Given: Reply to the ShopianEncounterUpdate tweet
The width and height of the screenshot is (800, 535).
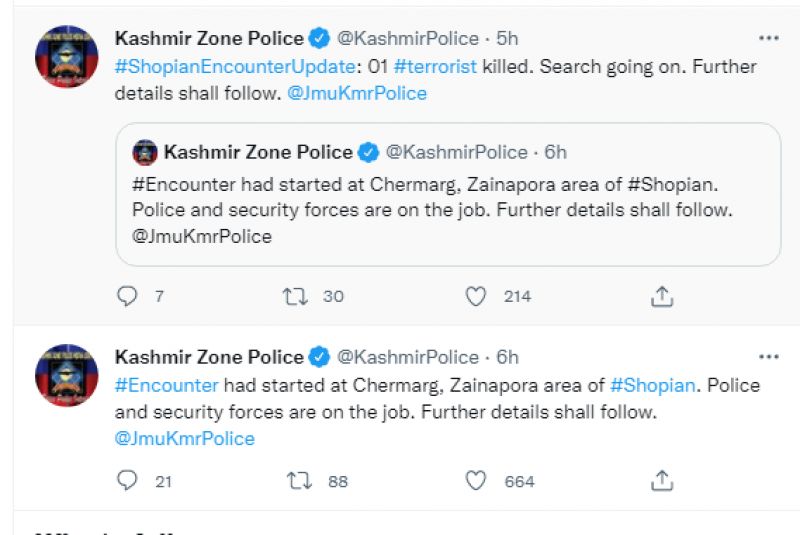Looking at the screenshot, I should pyautogui.click(x=127, y=296).
